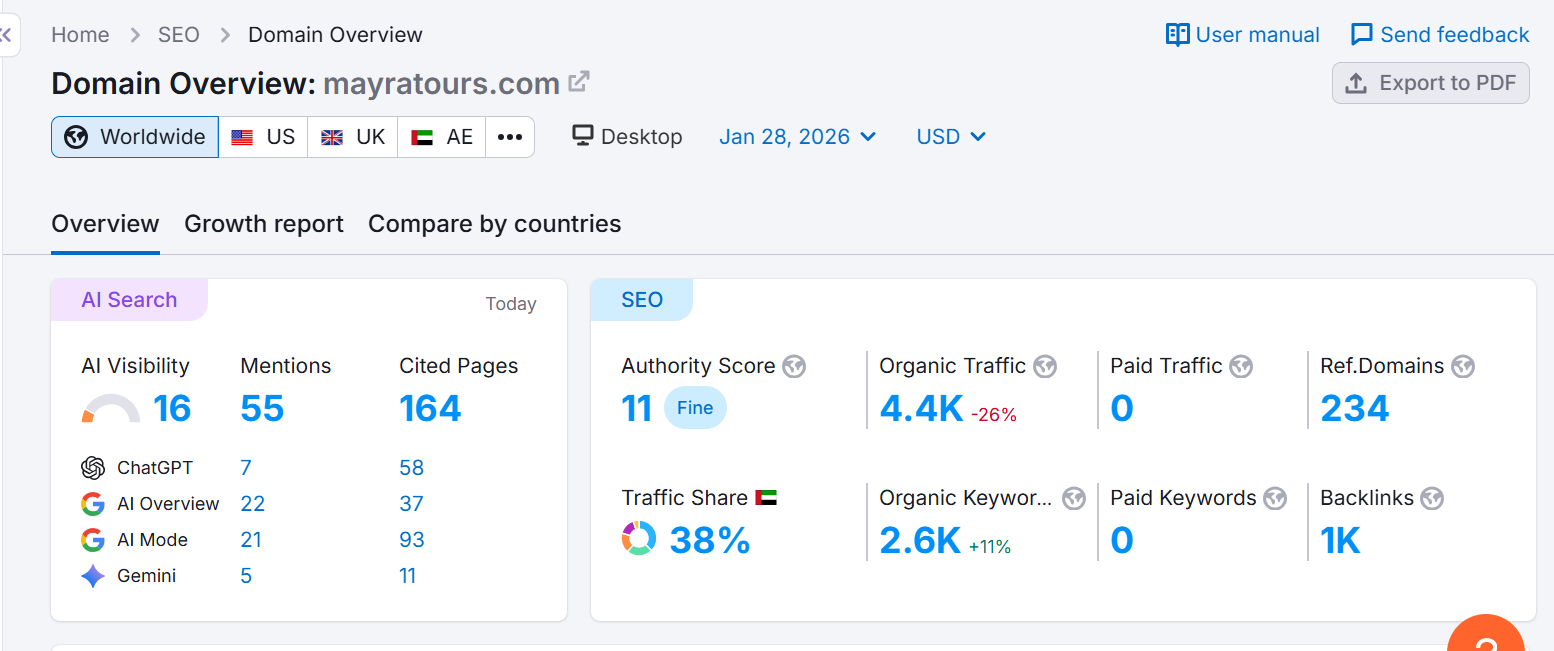This screenshot has height=651, width=1554.
Task: Click the Worldwide globe icon
Action: pos(75,136)
